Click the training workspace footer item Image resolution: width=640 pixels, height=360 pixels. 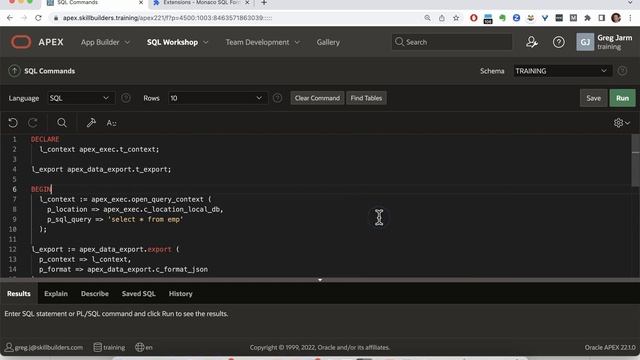[x=109, y=347]
